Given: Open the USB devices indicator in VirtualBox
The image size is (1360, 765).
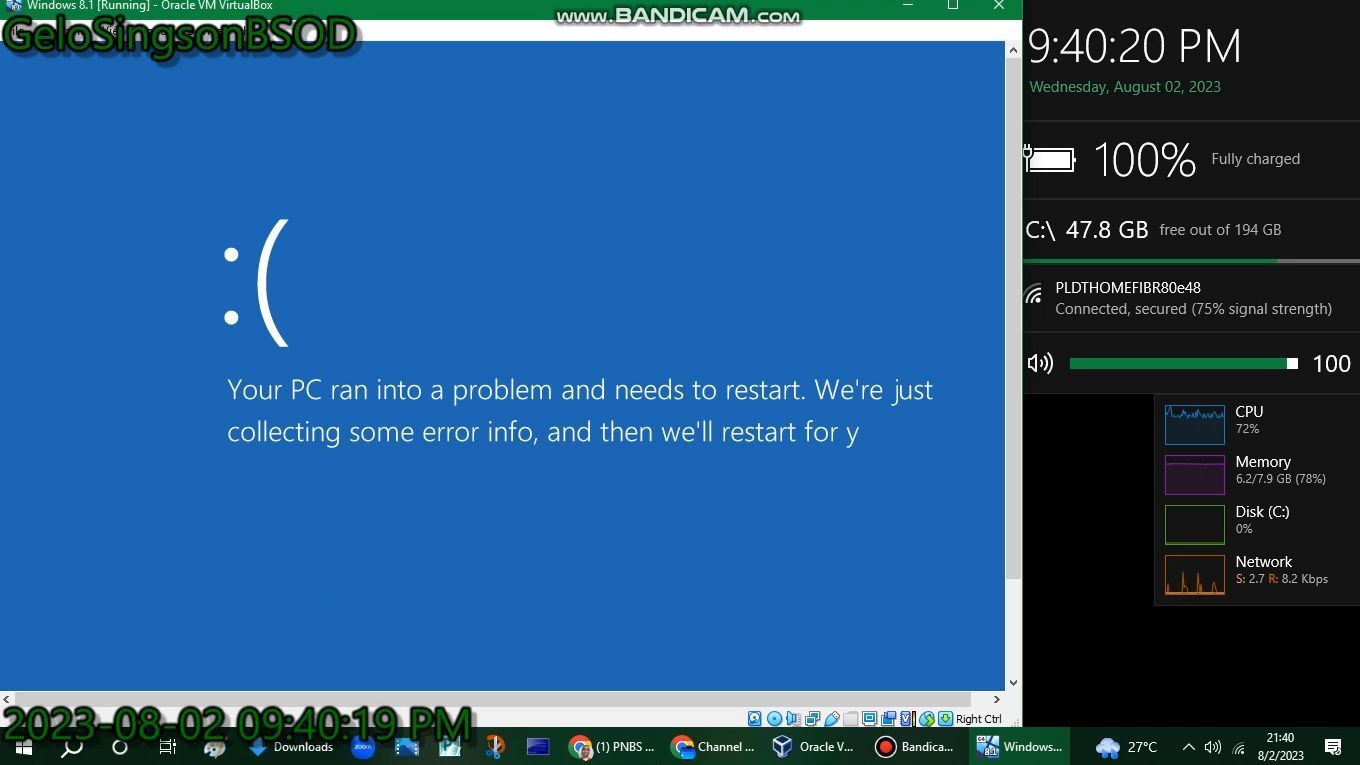Looking at the screenshot, I should coord(831,719).
